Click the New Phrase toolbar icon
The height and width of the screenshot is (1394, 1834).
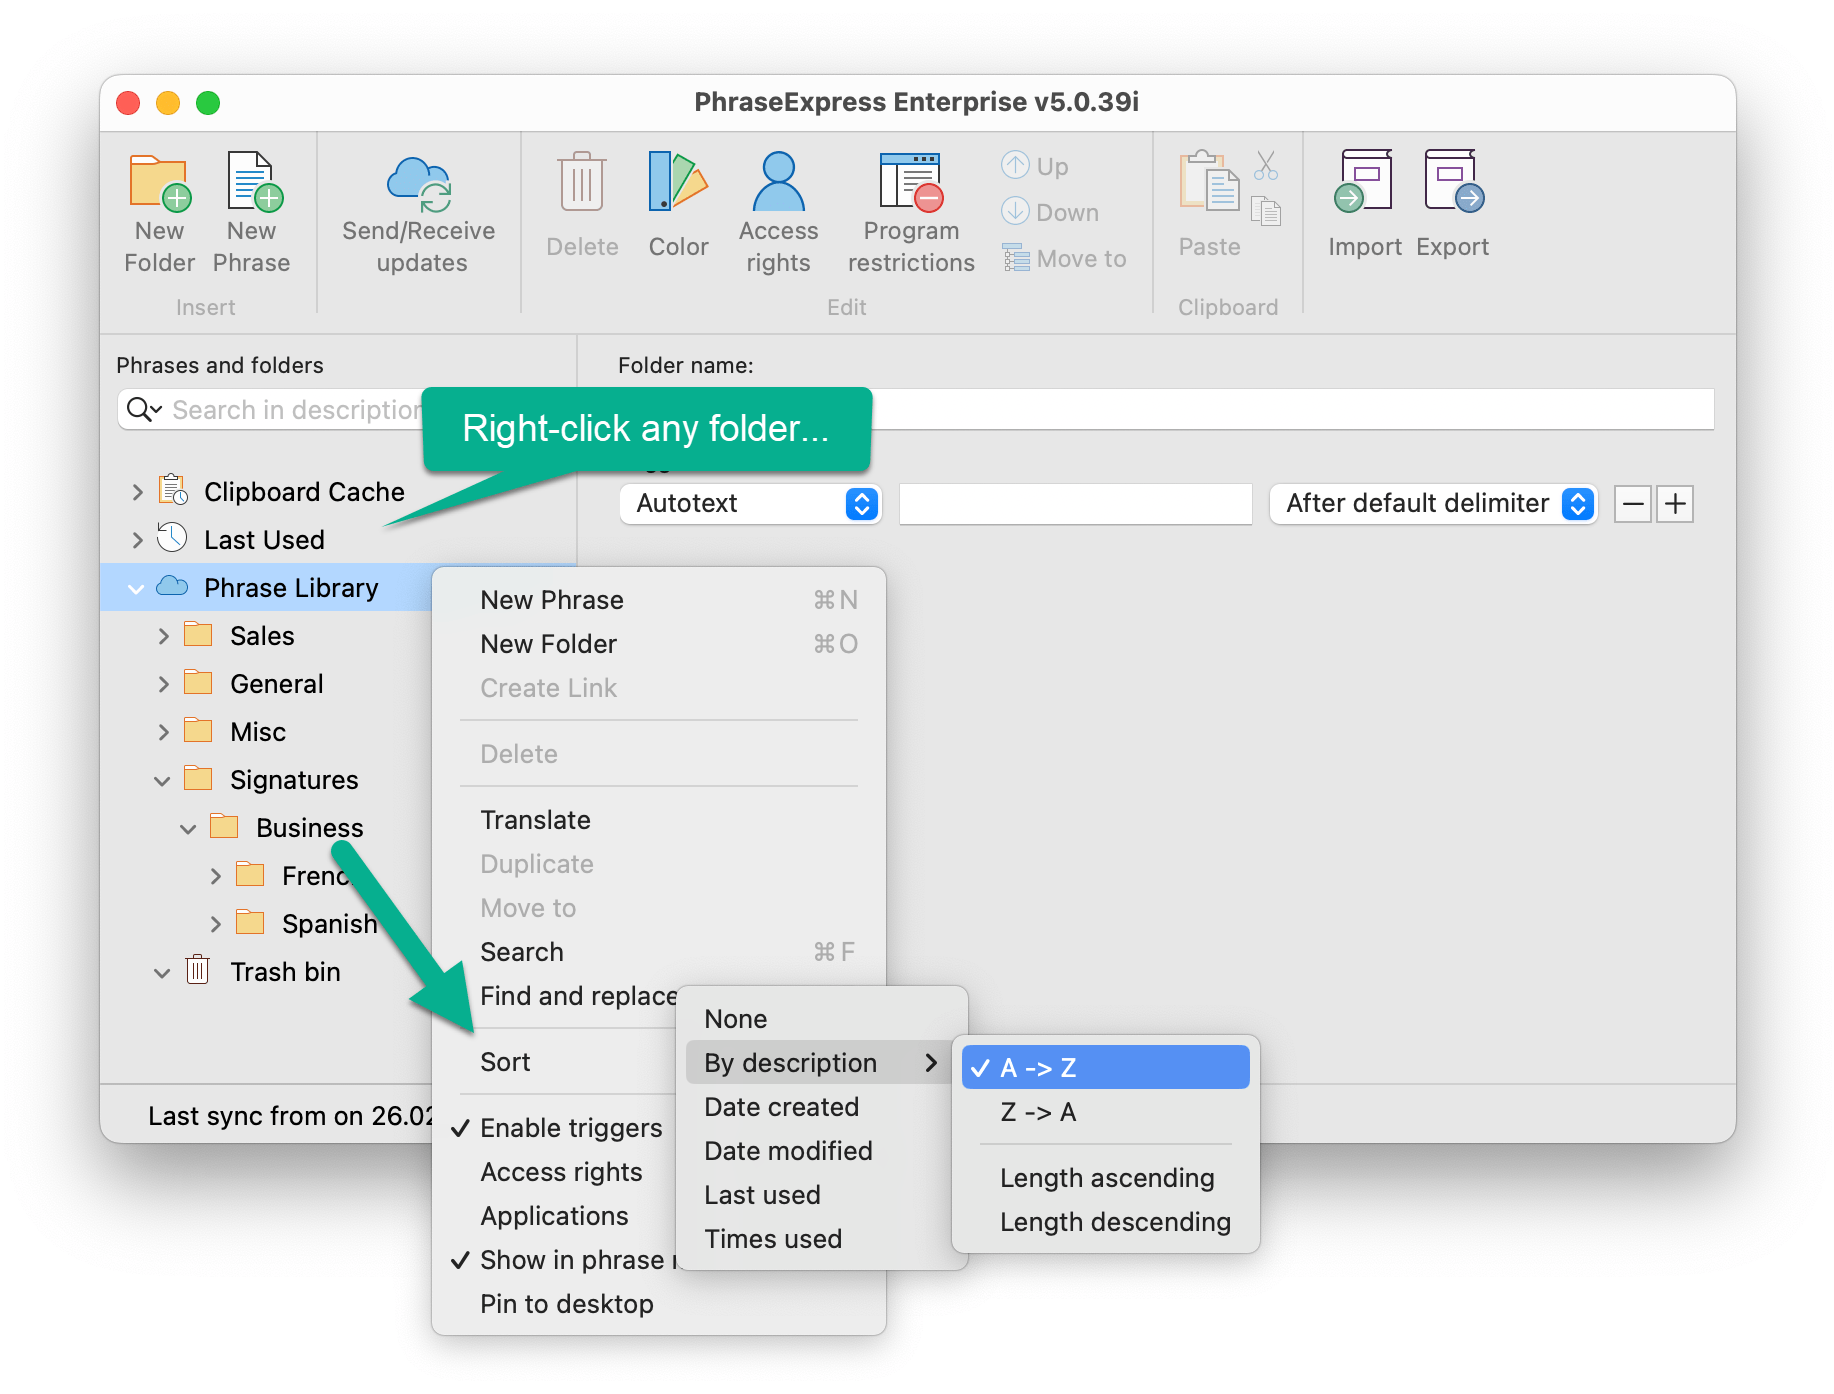tap(253, 182)
